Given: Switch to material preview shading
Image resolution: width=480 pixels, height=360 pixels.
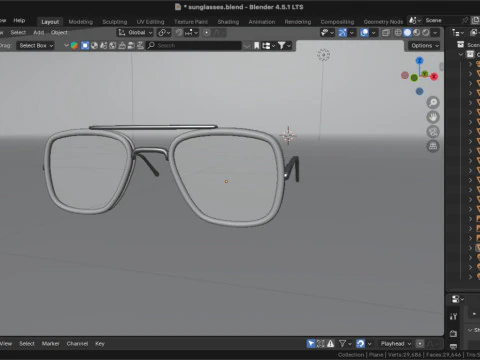Looking at the screenshot, I should (x=417, y=32).
